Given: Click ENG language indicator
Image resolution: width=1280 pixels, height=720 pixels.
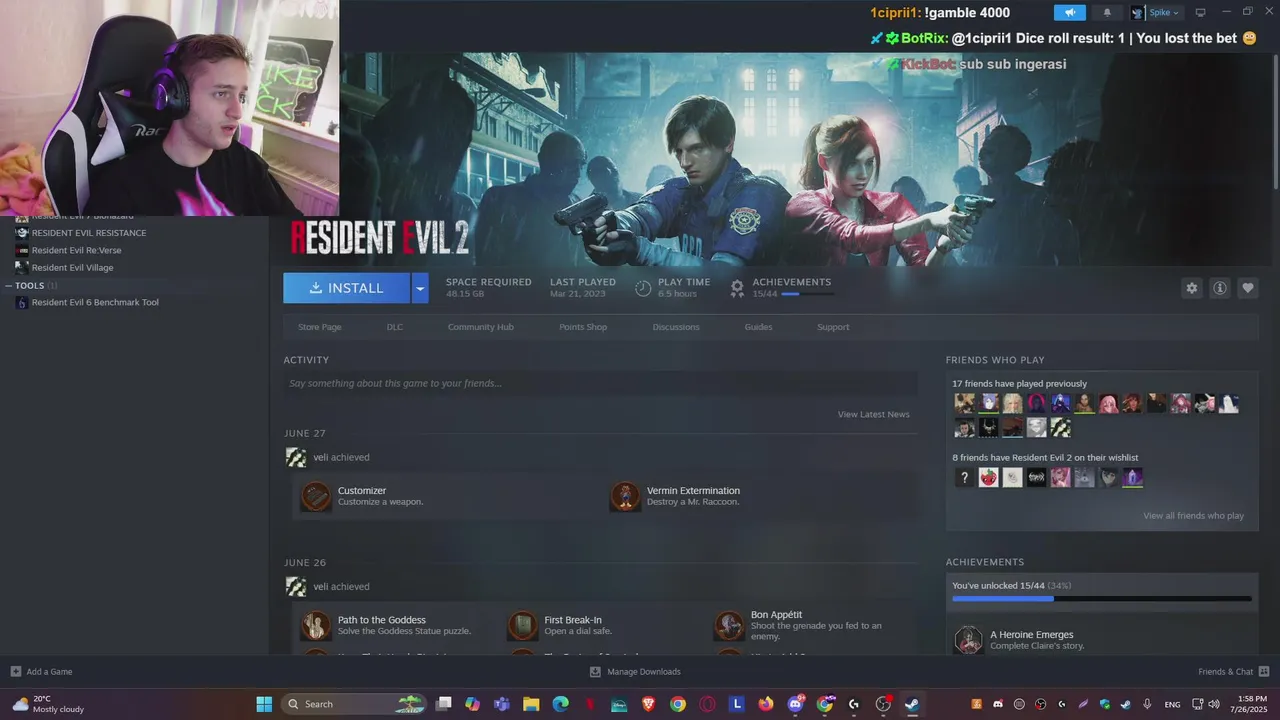Looking at the screenshot, I should [1172, 704].
